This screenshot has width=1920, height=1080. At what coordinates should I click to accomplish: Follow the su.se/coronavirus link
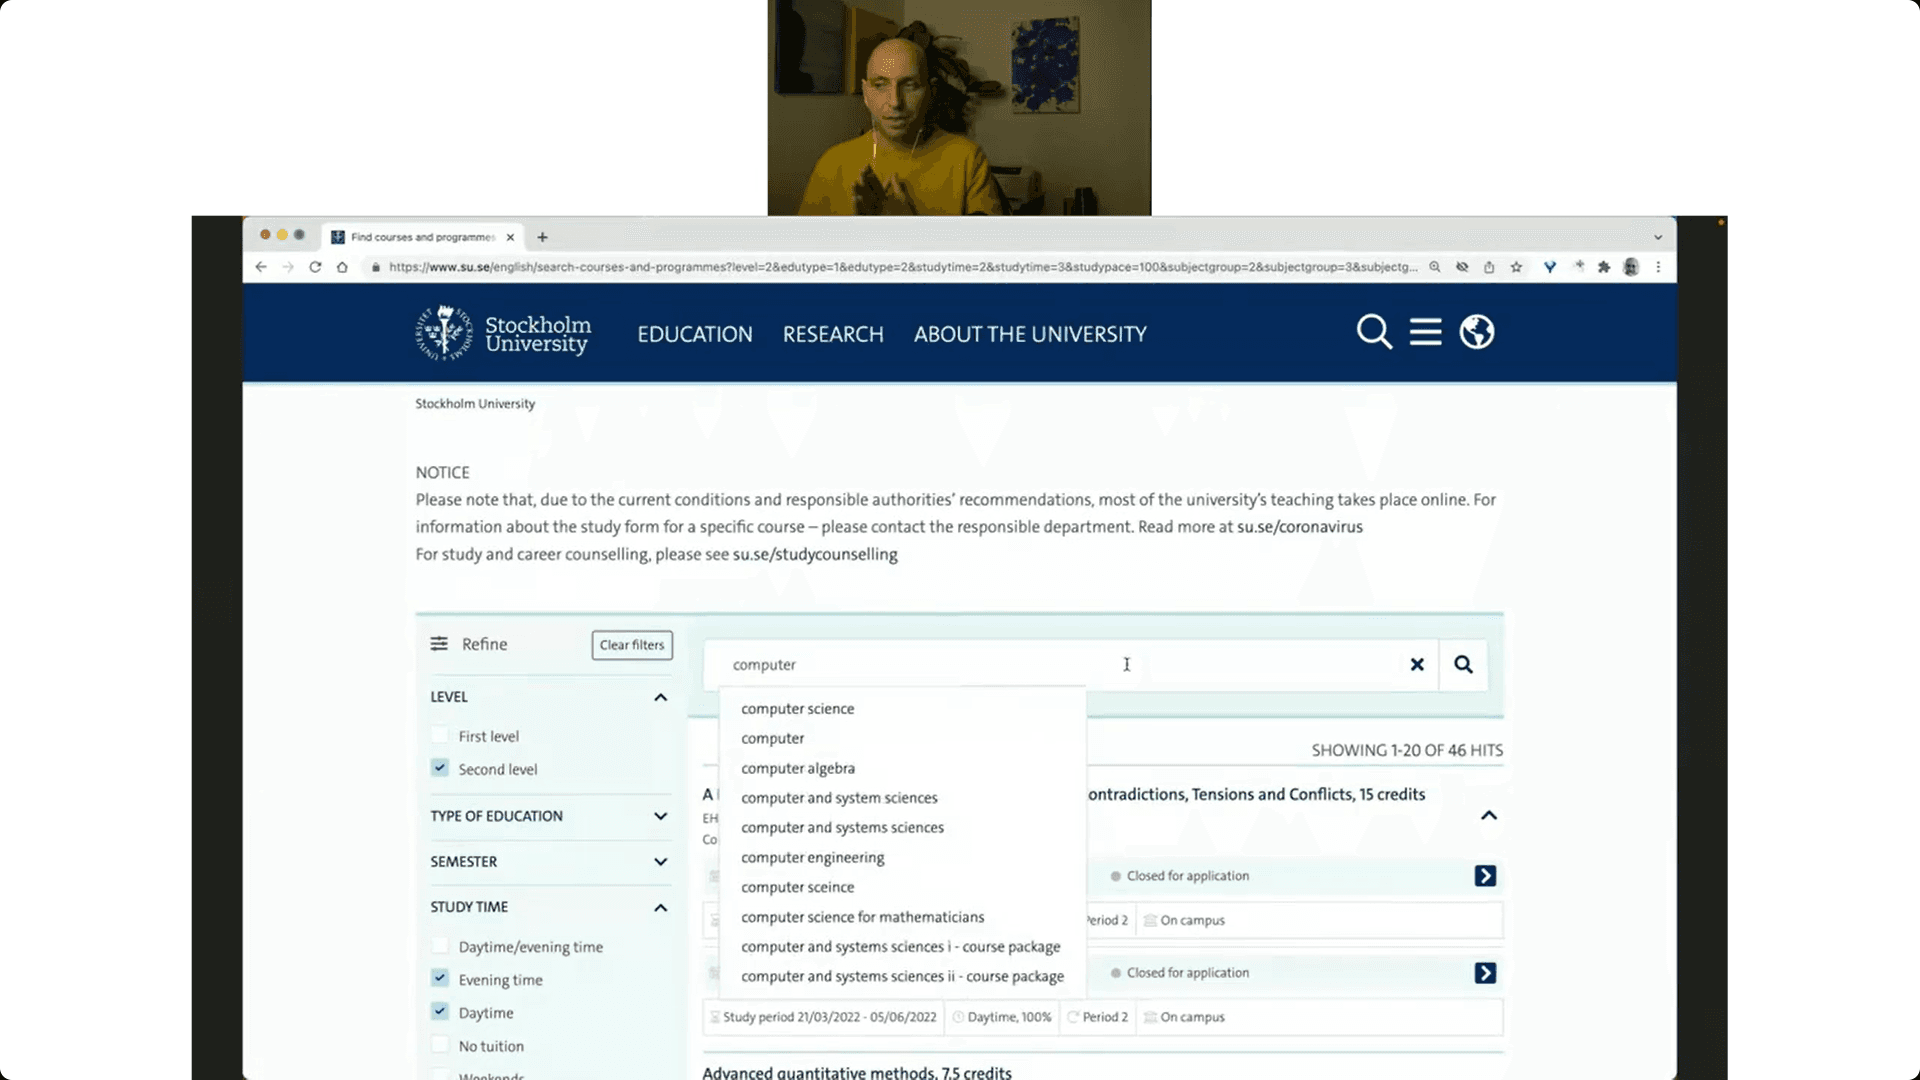(1299, 527)
